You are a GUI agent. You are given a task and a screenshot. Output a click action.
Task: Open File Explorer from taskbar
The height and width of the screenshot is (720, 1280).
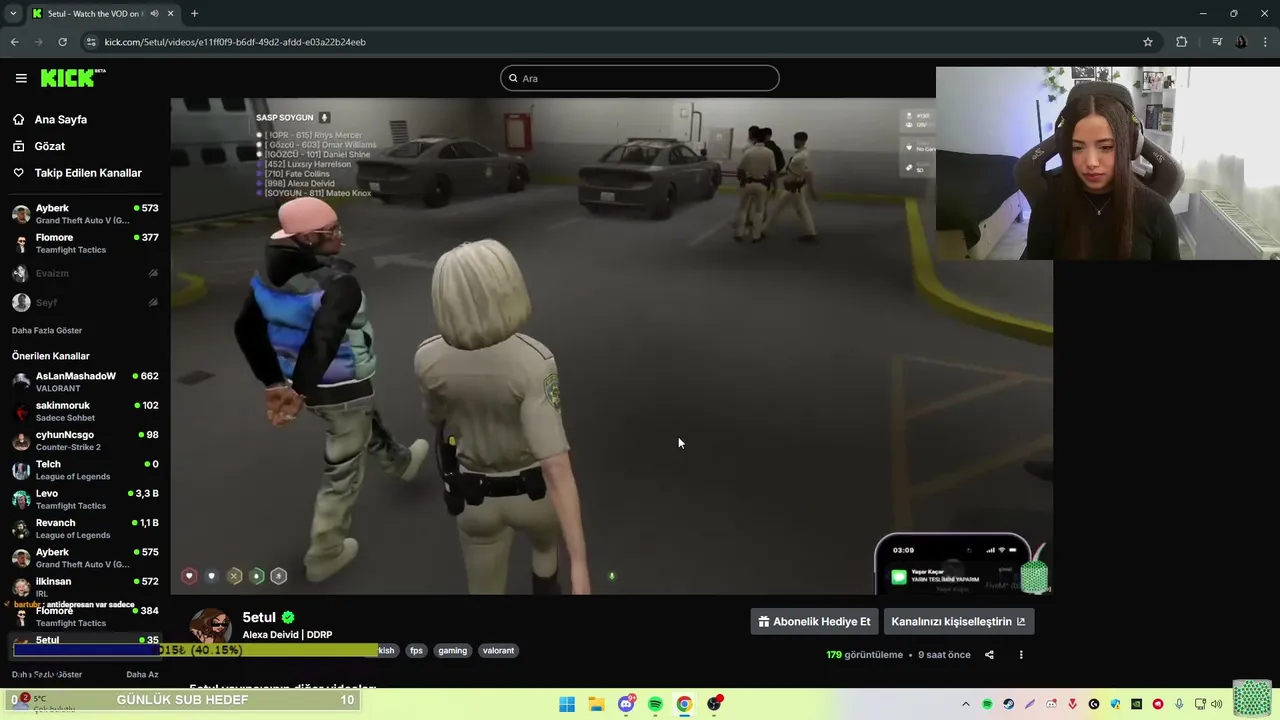[x=596, y=704]
